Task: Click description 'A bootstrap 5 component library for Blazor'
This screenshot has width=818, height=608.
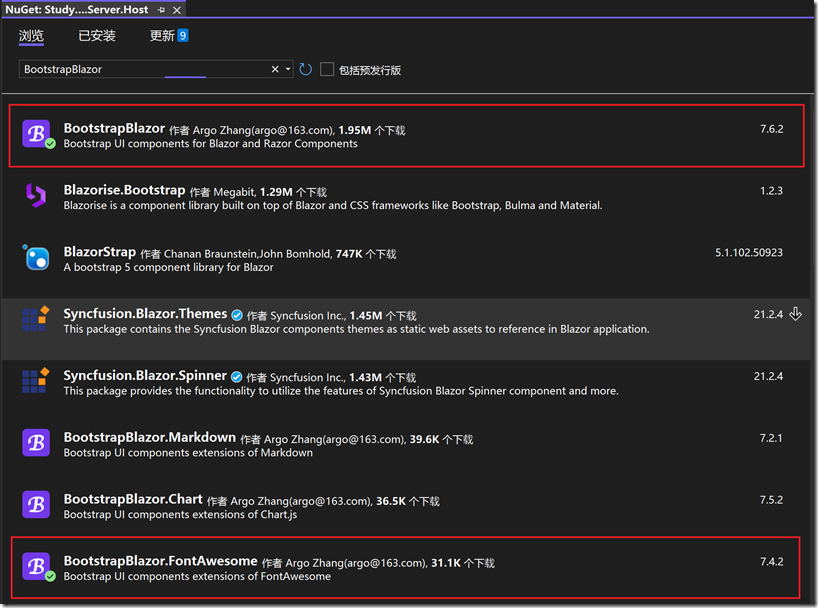Action: pyautogui.click(x=169, y=267)
